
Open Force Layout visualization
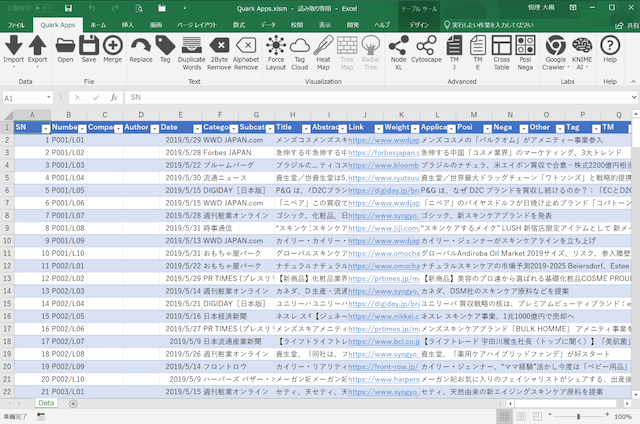click(x=276, y=45)
